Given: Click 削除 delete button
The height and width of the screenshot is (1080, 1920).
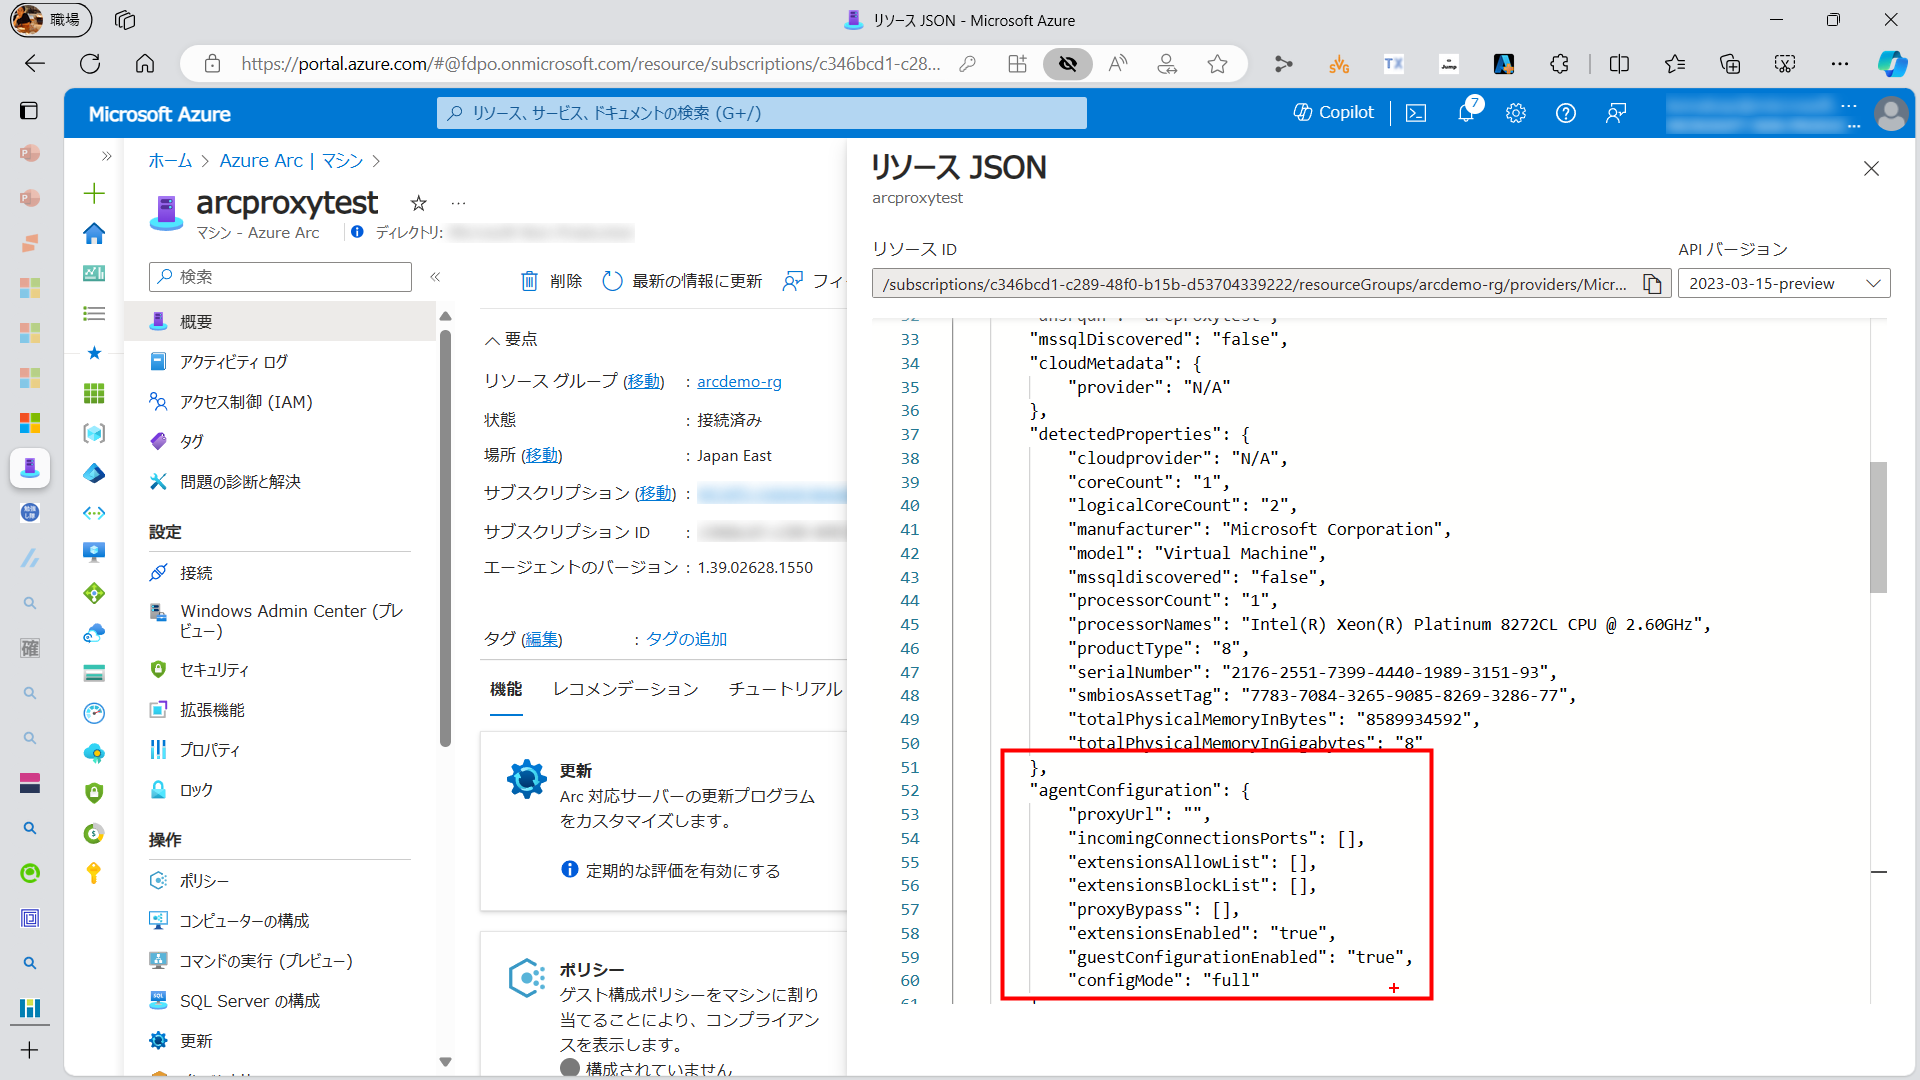Looking at the screenshot, I should (x=551, y=281).
